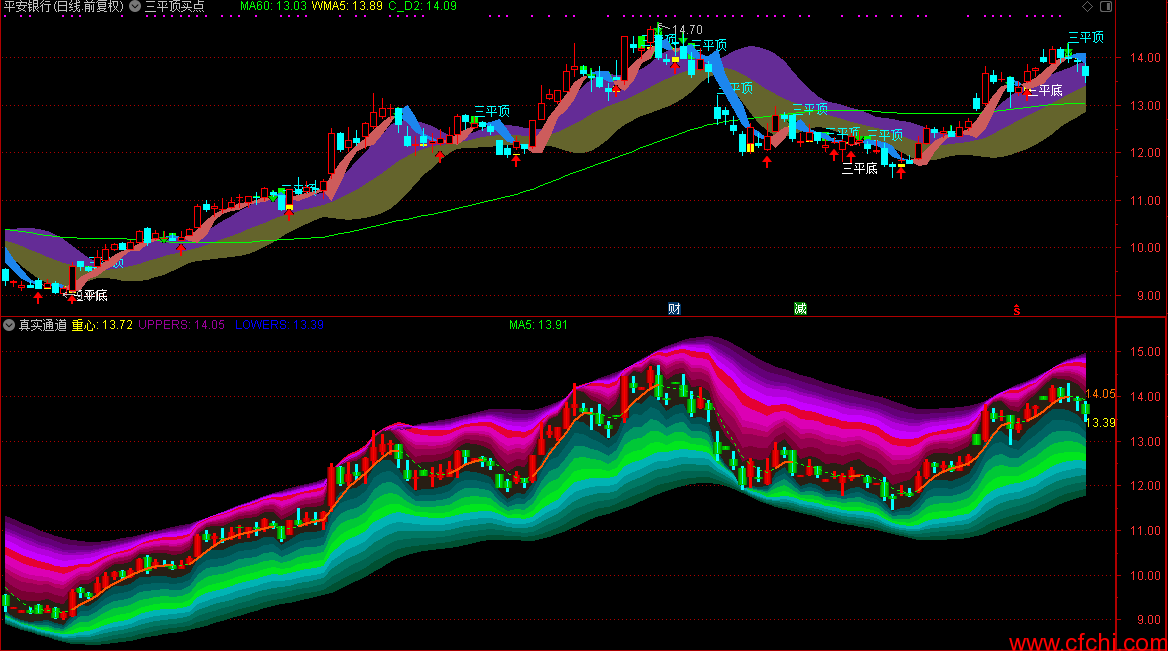1168x651 pixels.
Task: Open the 真实通道 indicator dropdown arrow
Action: (9, 326)
